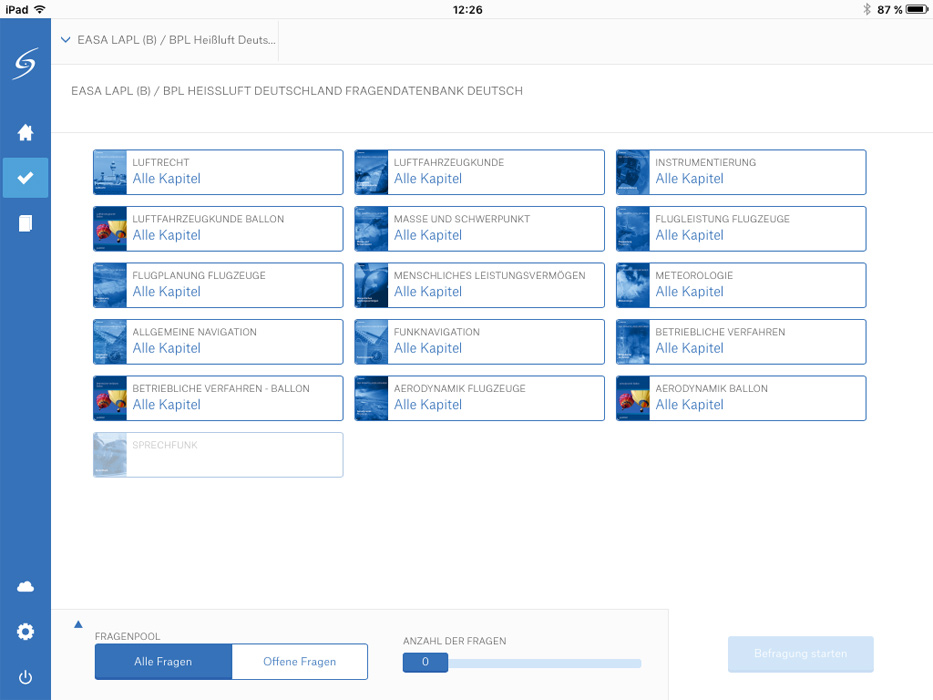Open Alle Kapitel under Aerodynamik Ballon
Viewport: 933px width, 700px height.
[690, 405]
